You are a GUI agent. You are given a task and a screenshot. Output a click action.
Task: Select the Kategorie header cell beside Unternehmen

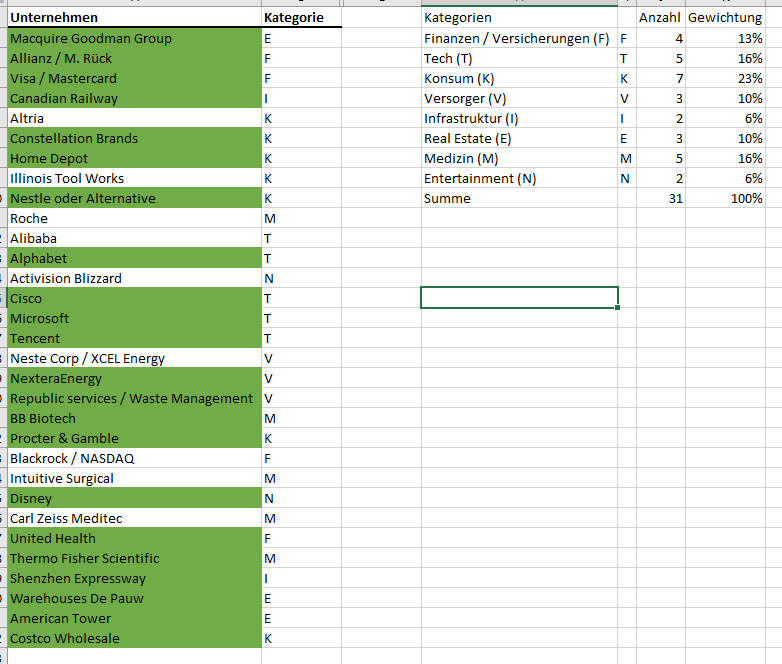click(x=302, y=17)
